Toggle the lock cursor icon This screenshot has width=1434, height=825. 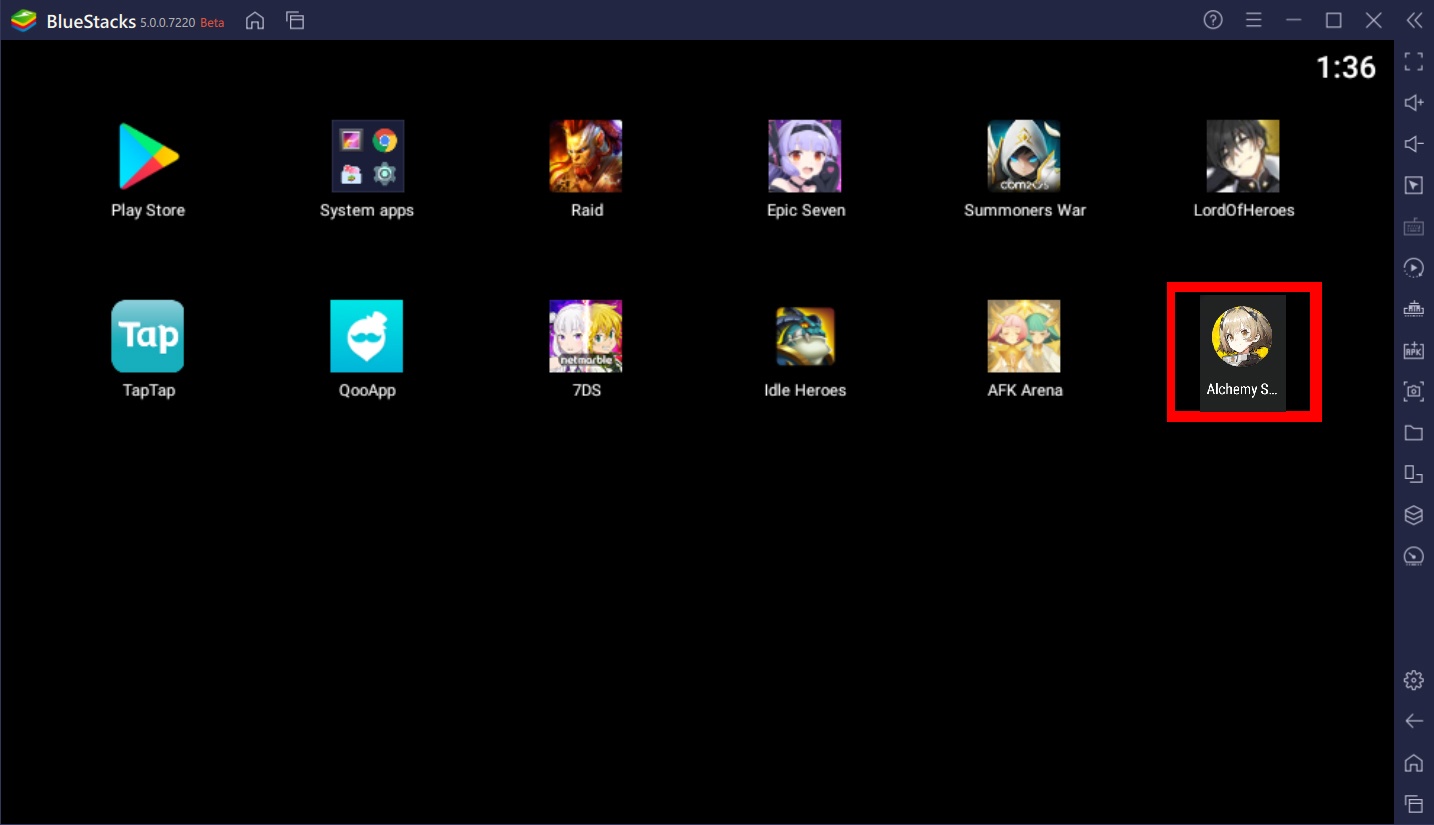[1413, 185]
